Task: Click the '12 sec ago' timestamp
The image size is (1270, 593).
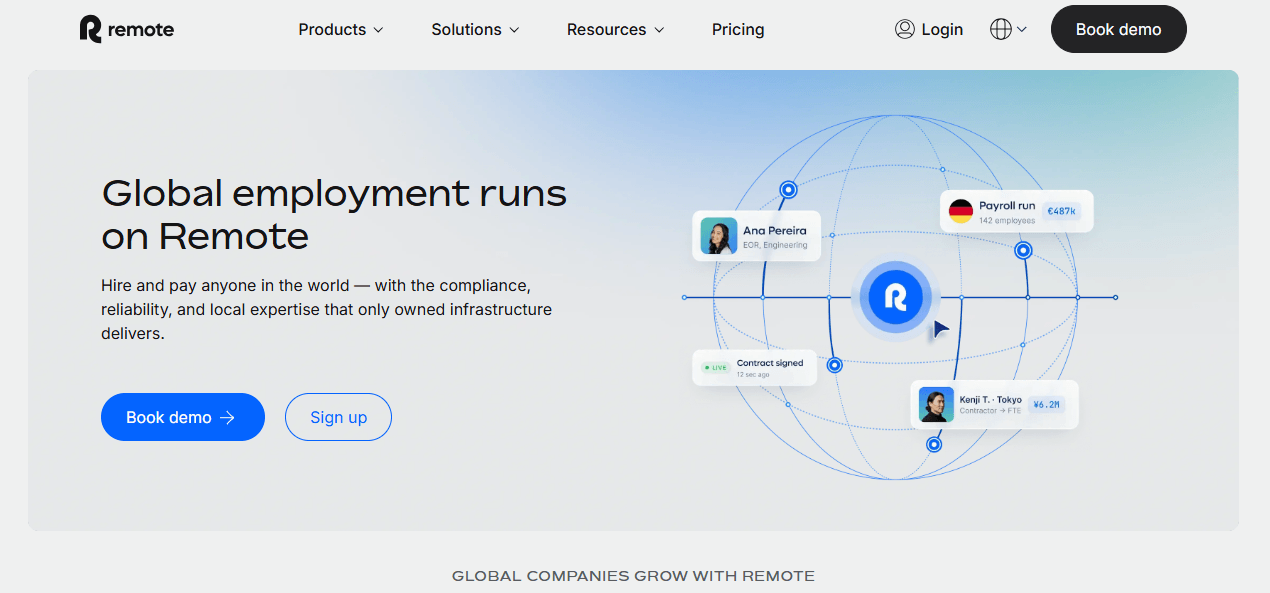Action: pyautogui.click(x=753, y=374)
